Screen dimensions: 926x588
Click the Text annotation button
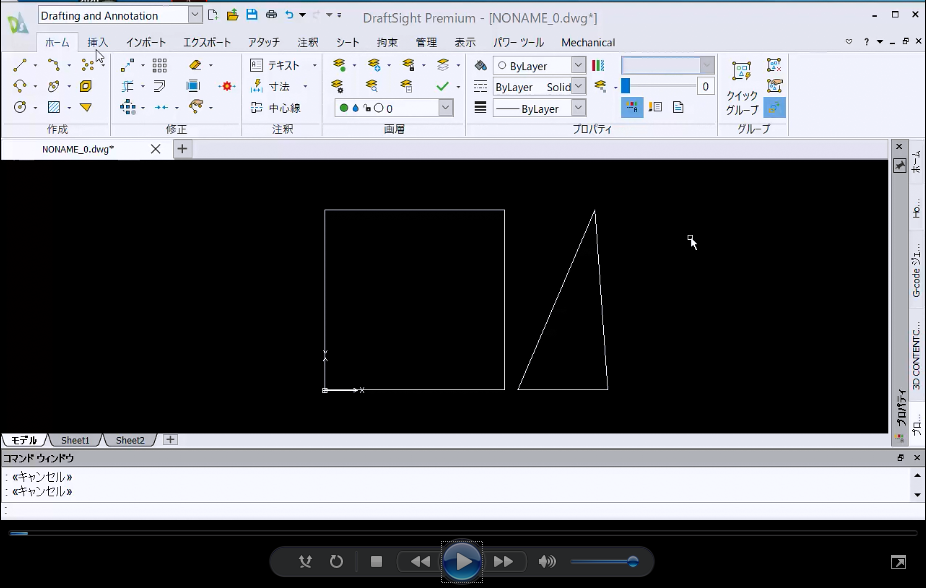pos(275,65)
